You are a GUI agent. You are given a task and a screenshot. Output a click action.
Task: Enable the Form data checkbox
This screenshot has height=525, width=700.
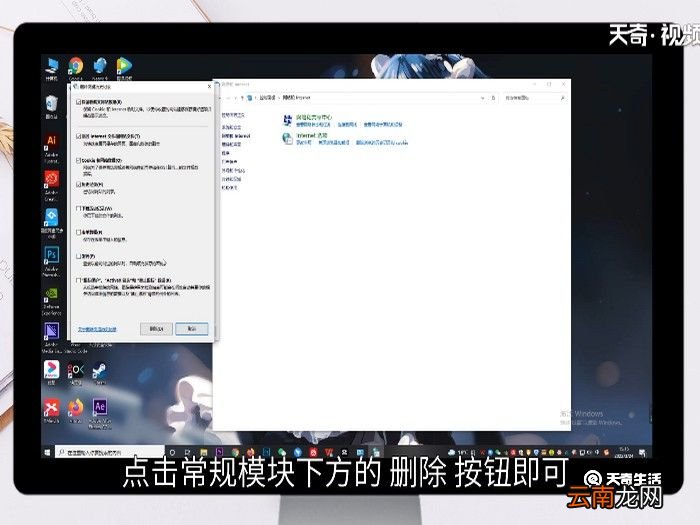[79, 232]
